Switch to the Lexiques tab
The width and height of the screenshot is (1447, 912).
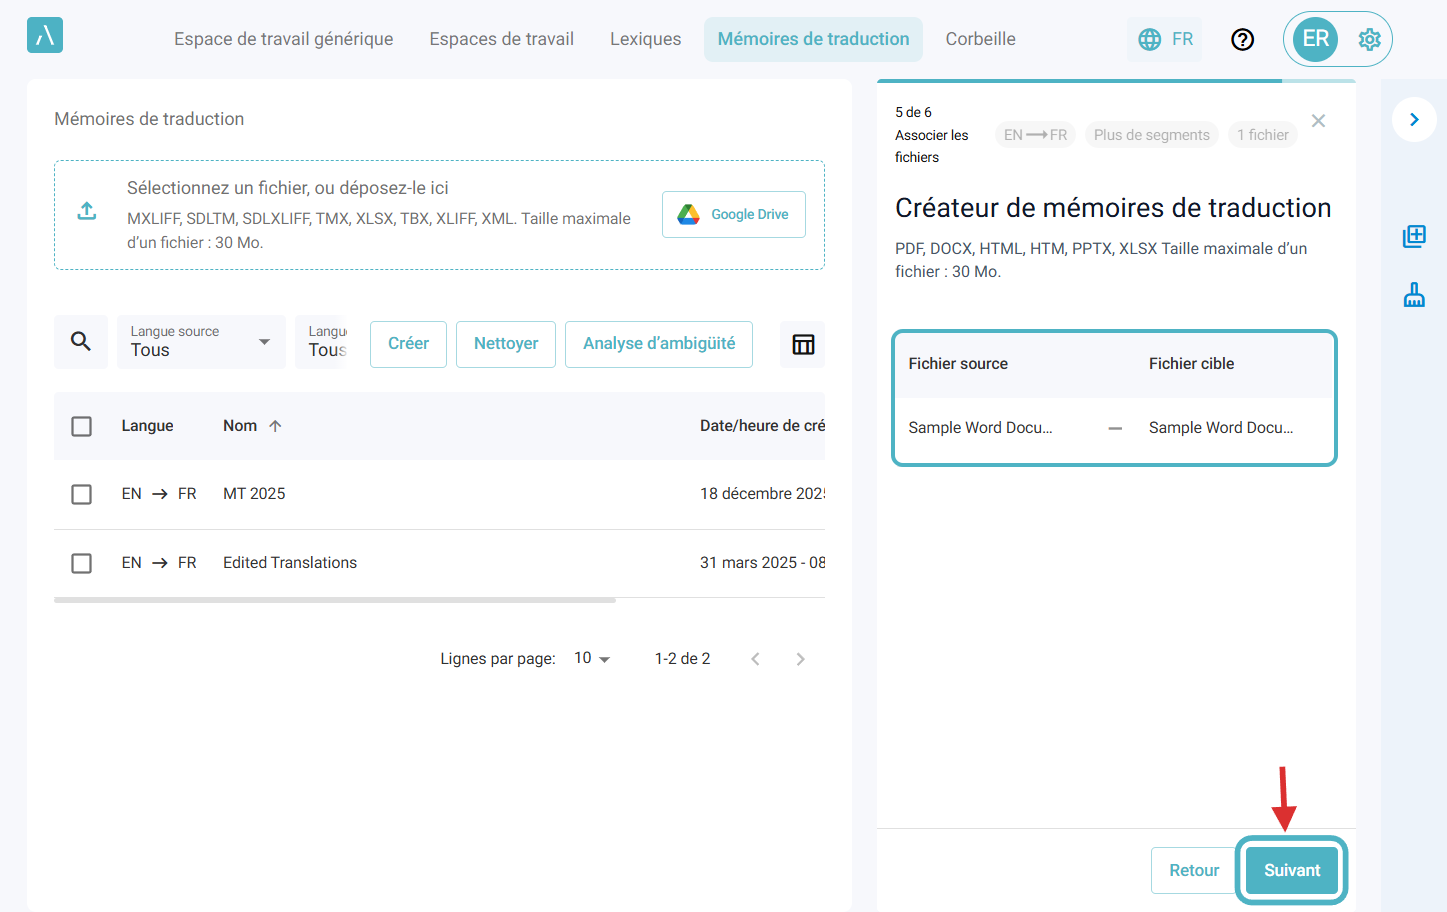click(x=645, y=39)
